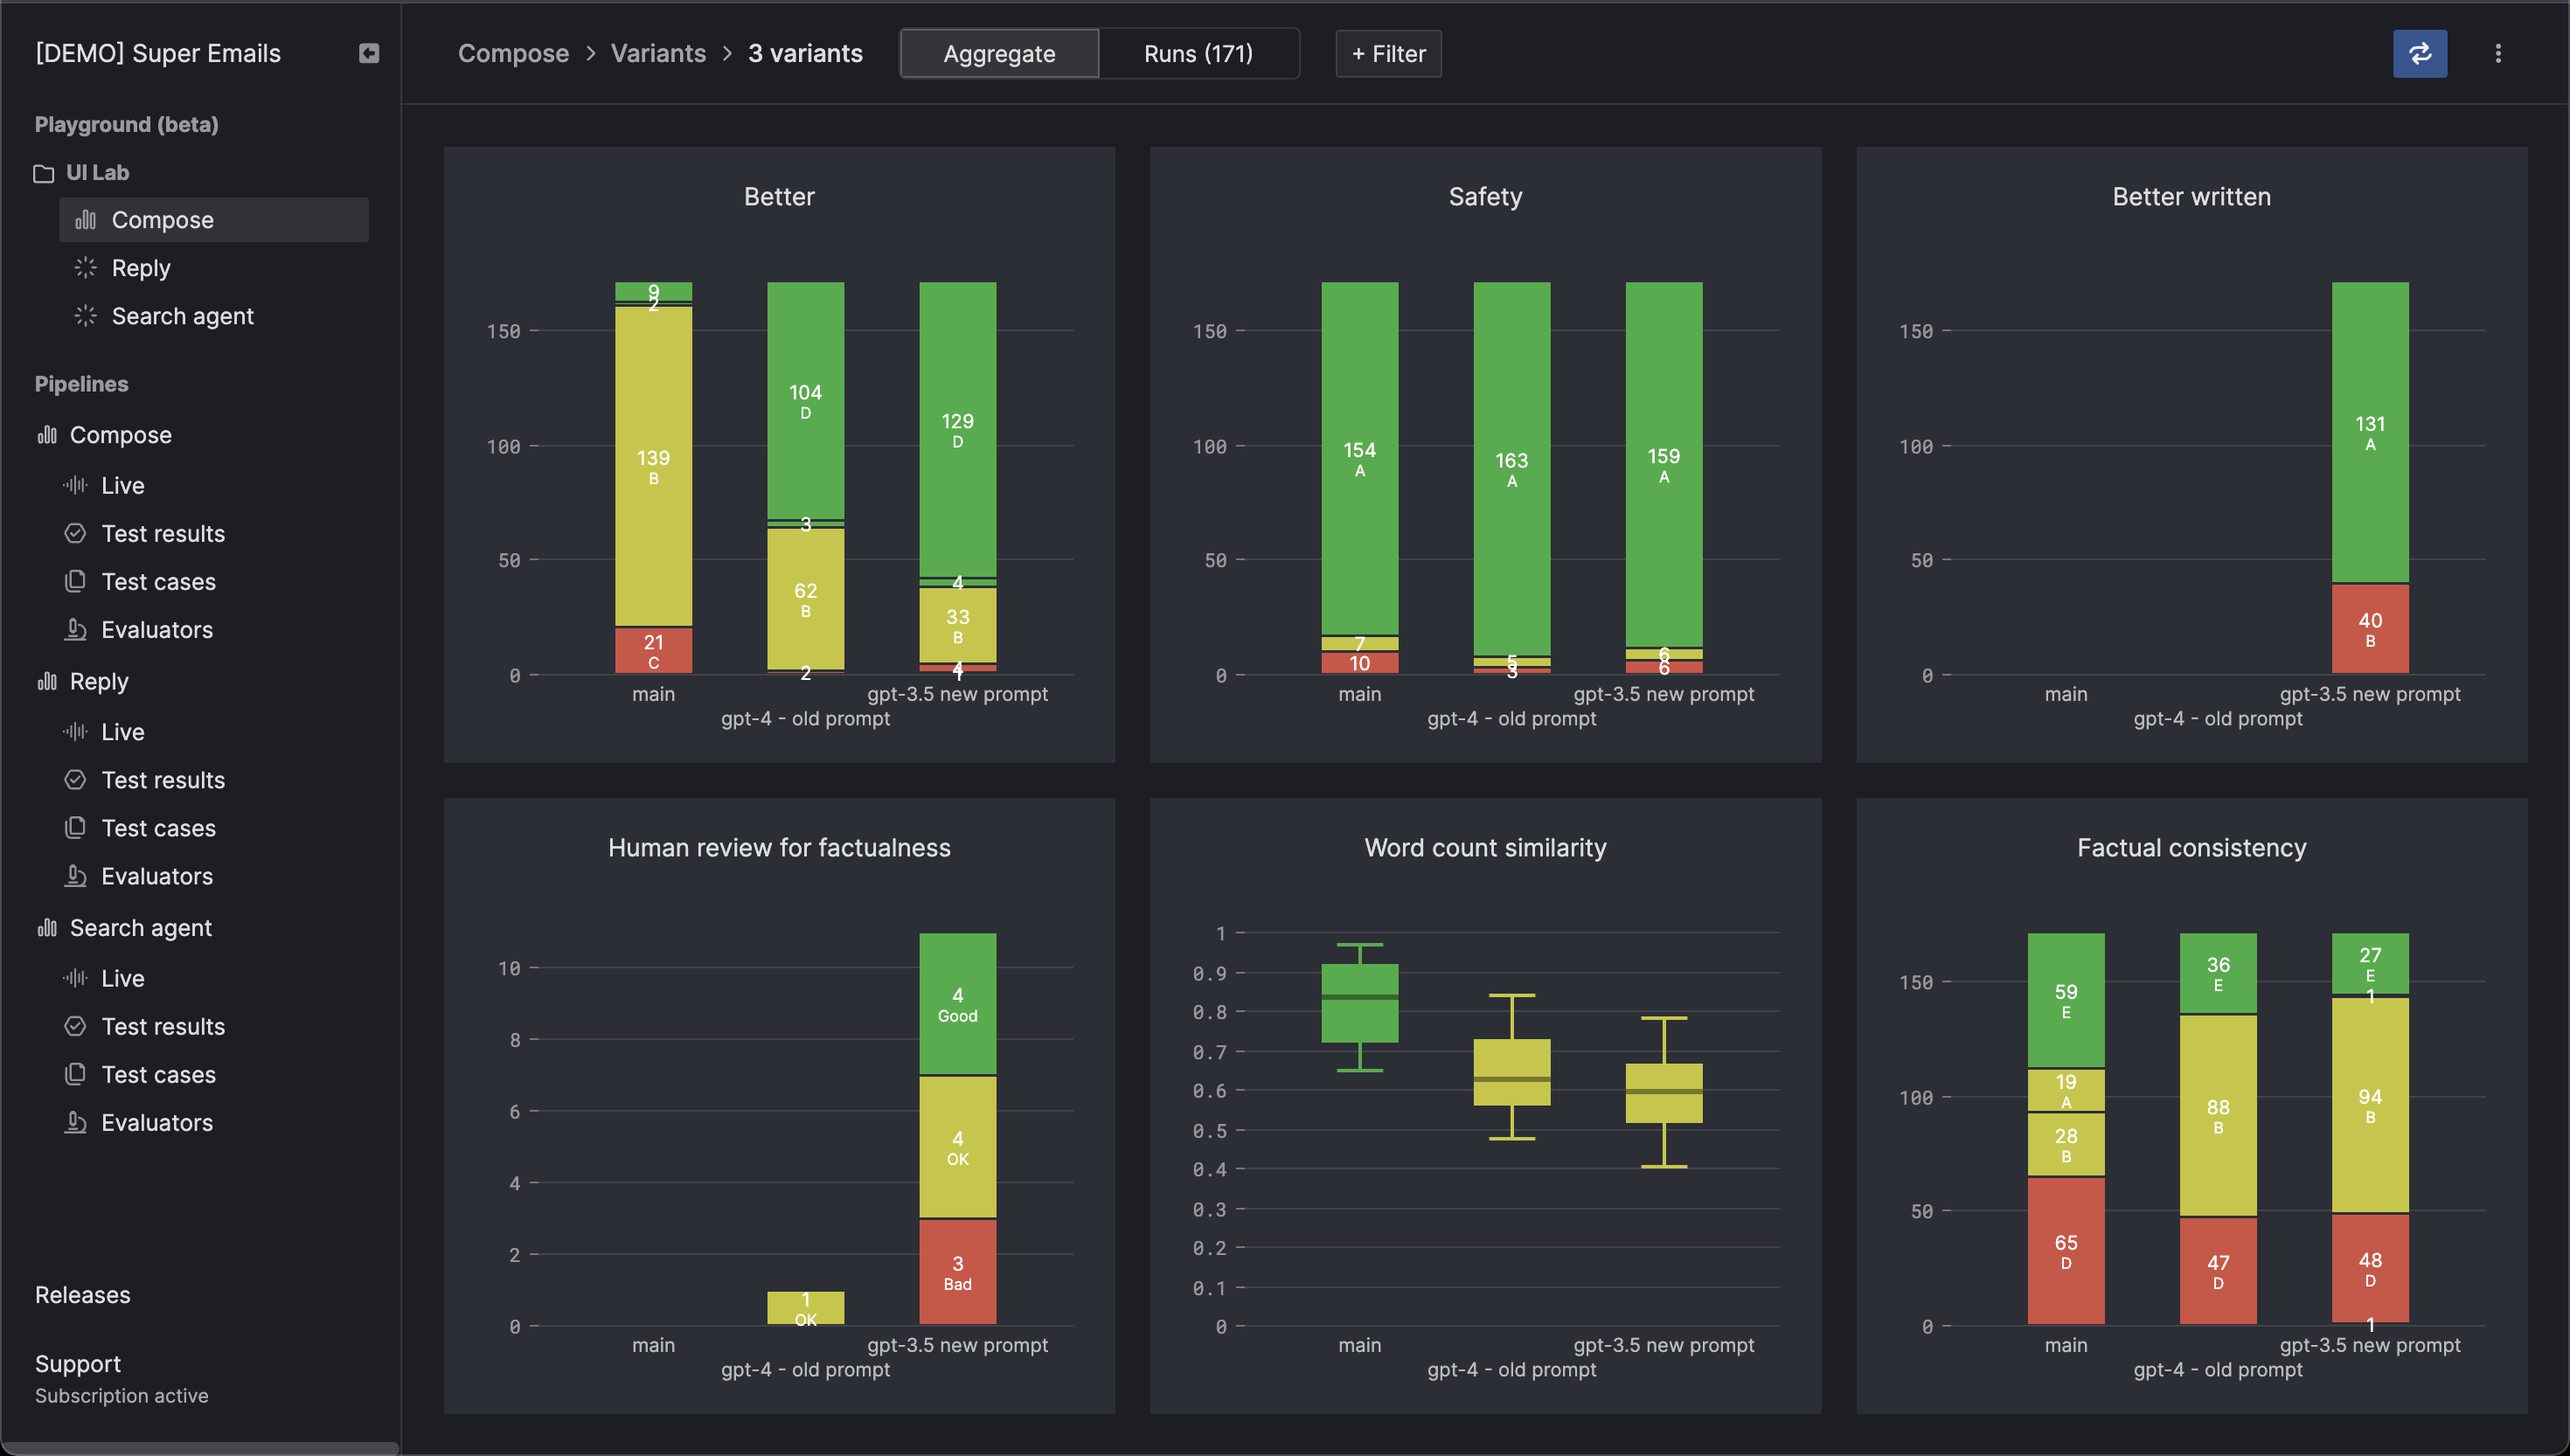
Task: Click the Search agent spinner icon under UI Lab
Action: [x=86, y=316]
